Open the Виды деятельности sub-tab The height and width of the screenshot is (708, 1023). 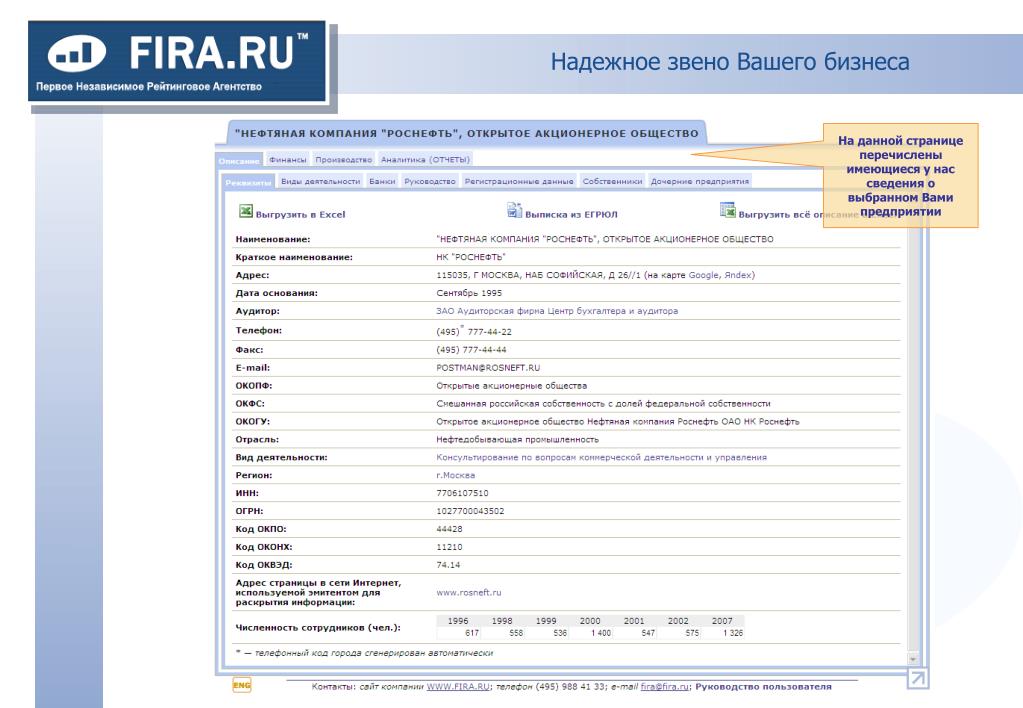tap(320, 181)
